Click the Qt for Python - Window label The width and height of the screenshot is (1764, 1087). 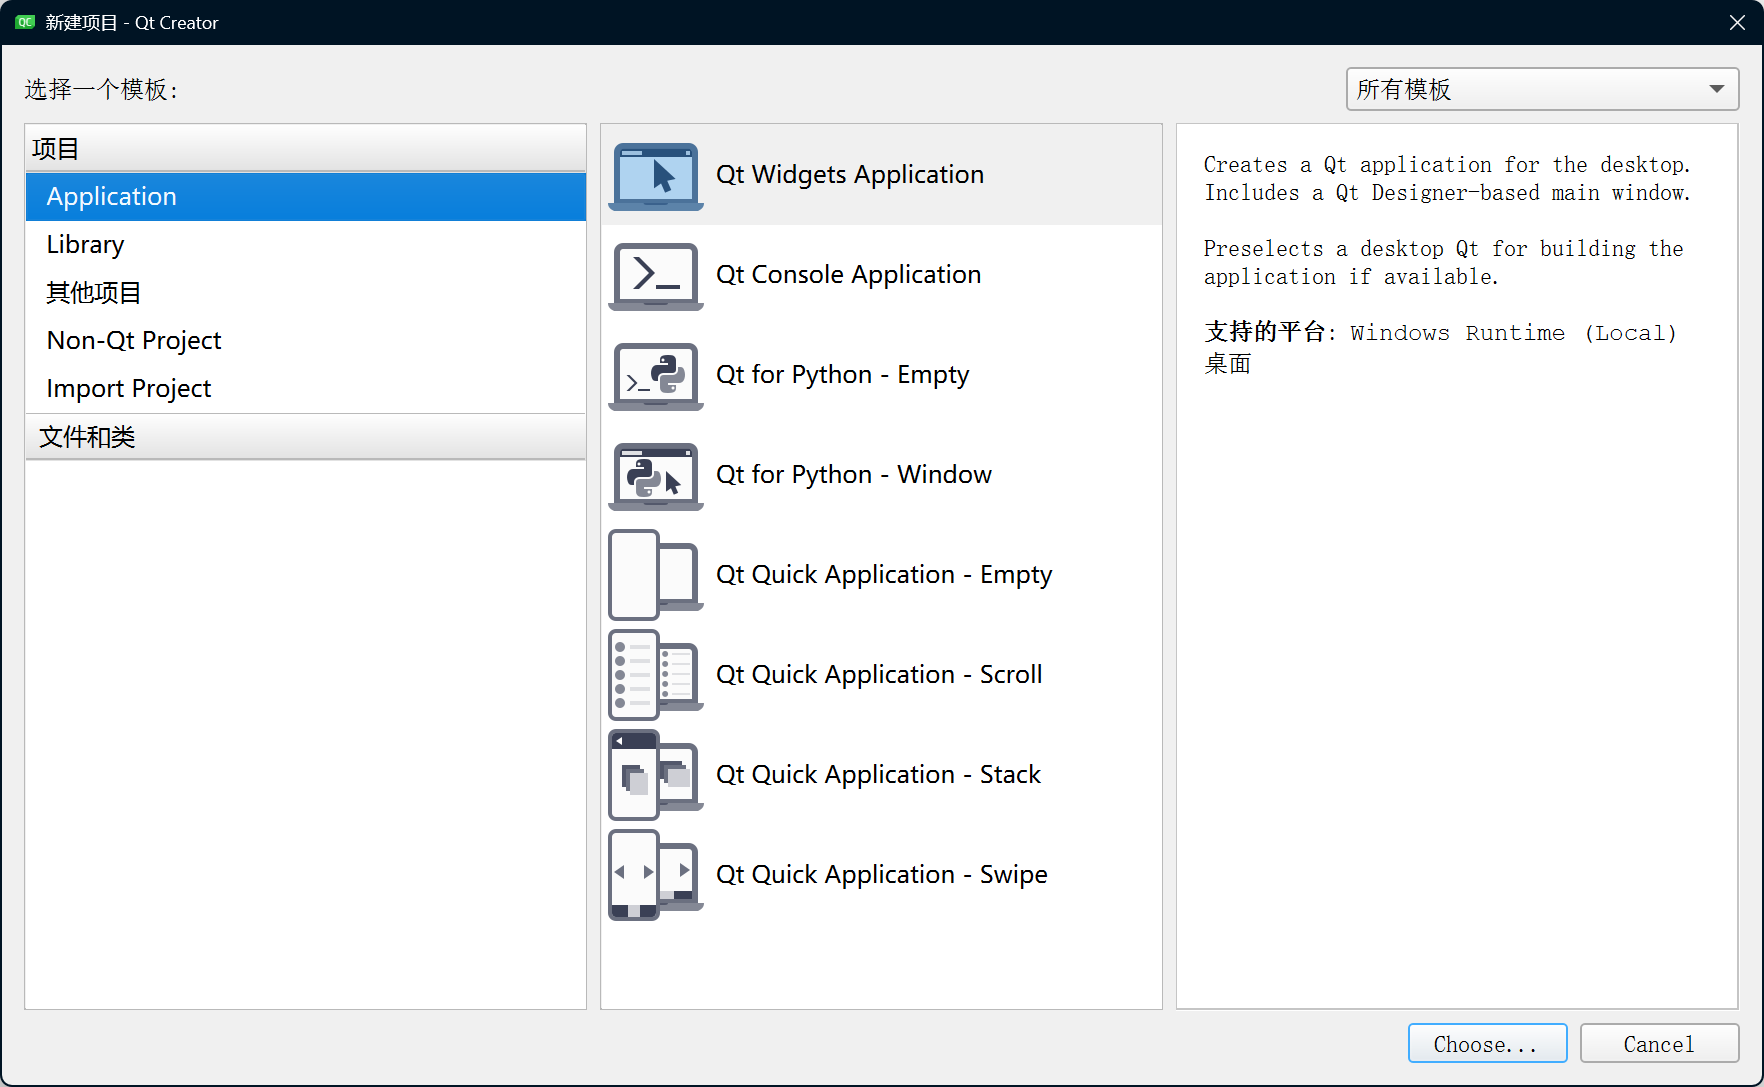(x=854, y=475)
